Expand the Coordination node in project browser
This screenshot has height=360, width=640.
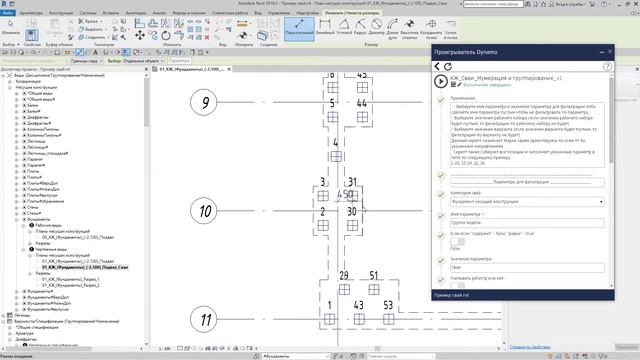tap(10, 82)
